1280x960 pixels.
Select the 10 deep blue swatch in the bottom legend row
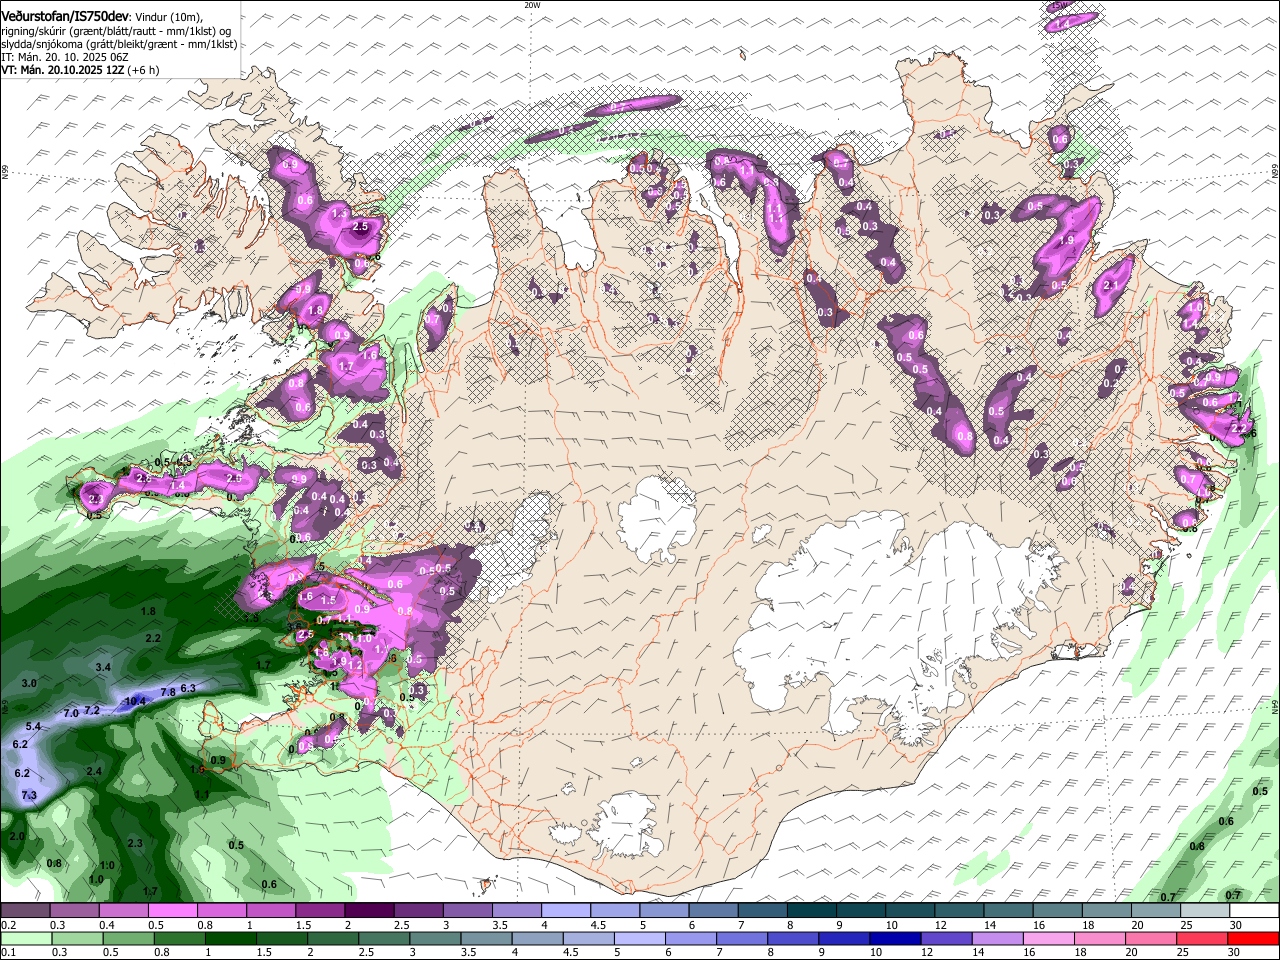click(896, 939)
